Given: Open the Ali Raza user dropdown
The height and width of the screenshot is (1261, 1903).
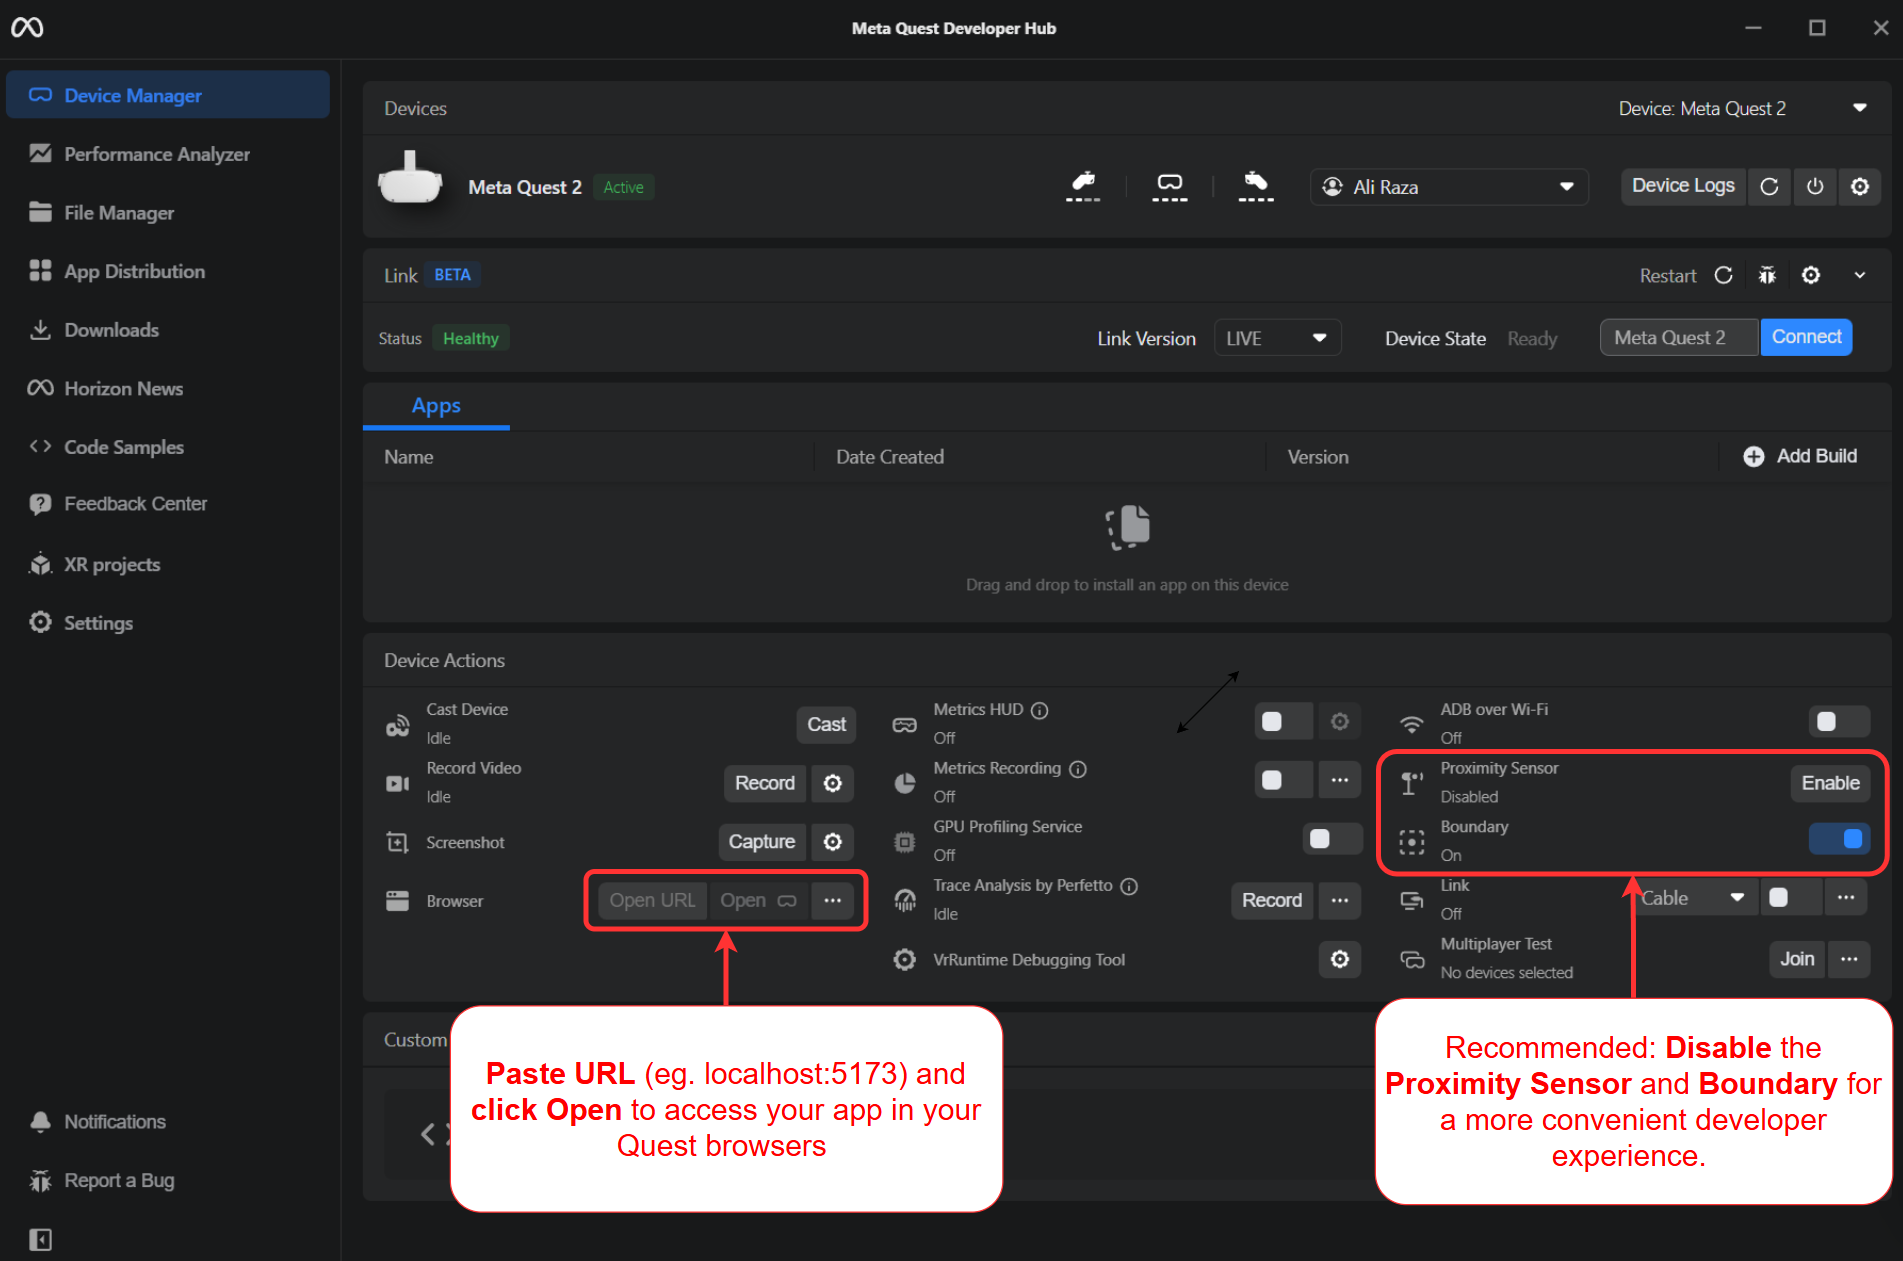Looking at the screenshot, I should [x=1448, y=187].
